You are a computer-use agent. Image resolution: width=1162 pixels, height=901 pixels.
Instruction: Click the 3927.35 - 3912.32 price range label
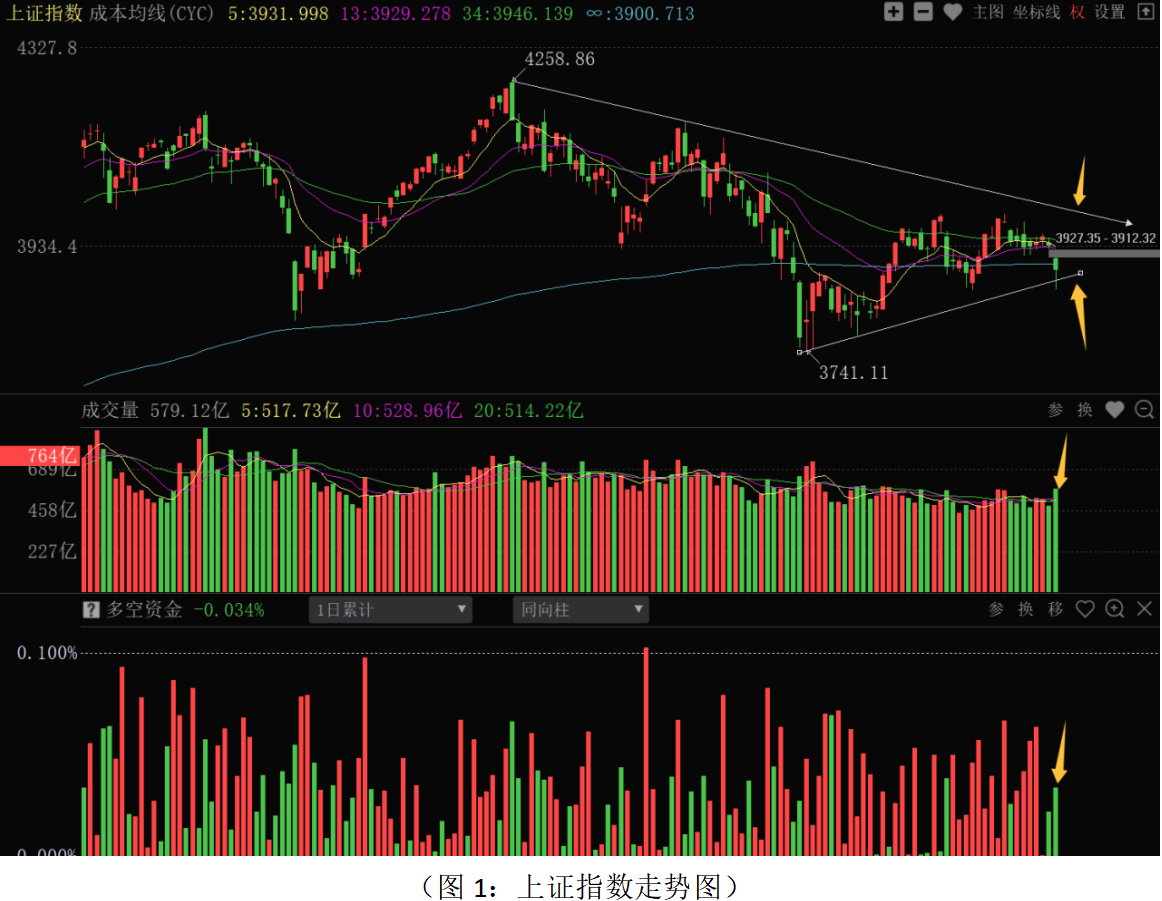click(1105, 238)
